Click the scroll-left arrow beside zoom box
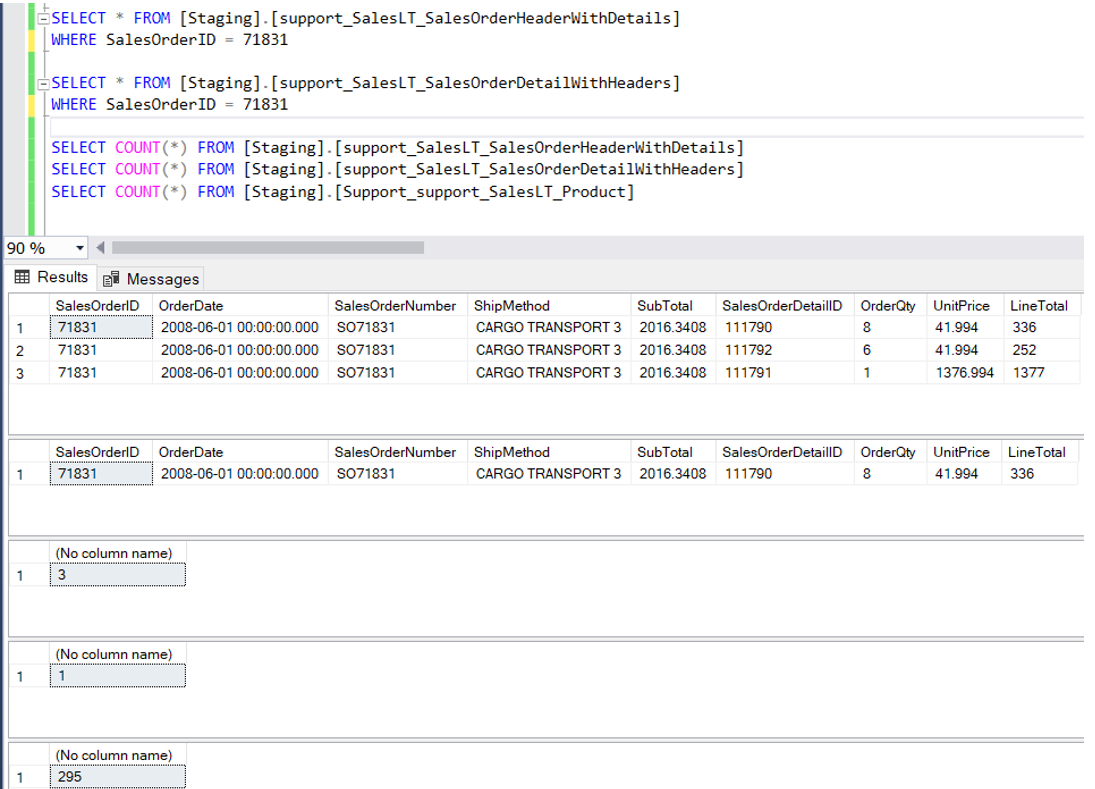The width and height of the screenshot is (1095, 789). point(100,247)
